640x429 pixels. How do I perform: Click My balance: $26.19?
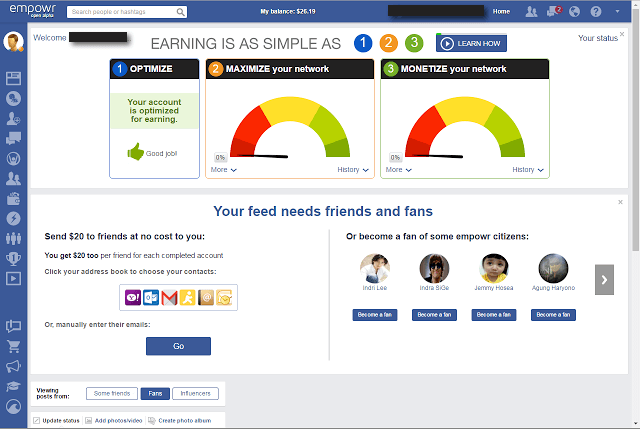(288, 11)
